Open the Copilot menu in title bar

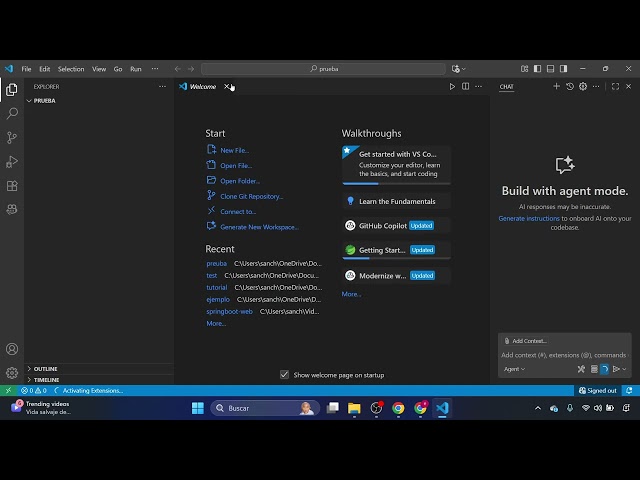(458, 69)
